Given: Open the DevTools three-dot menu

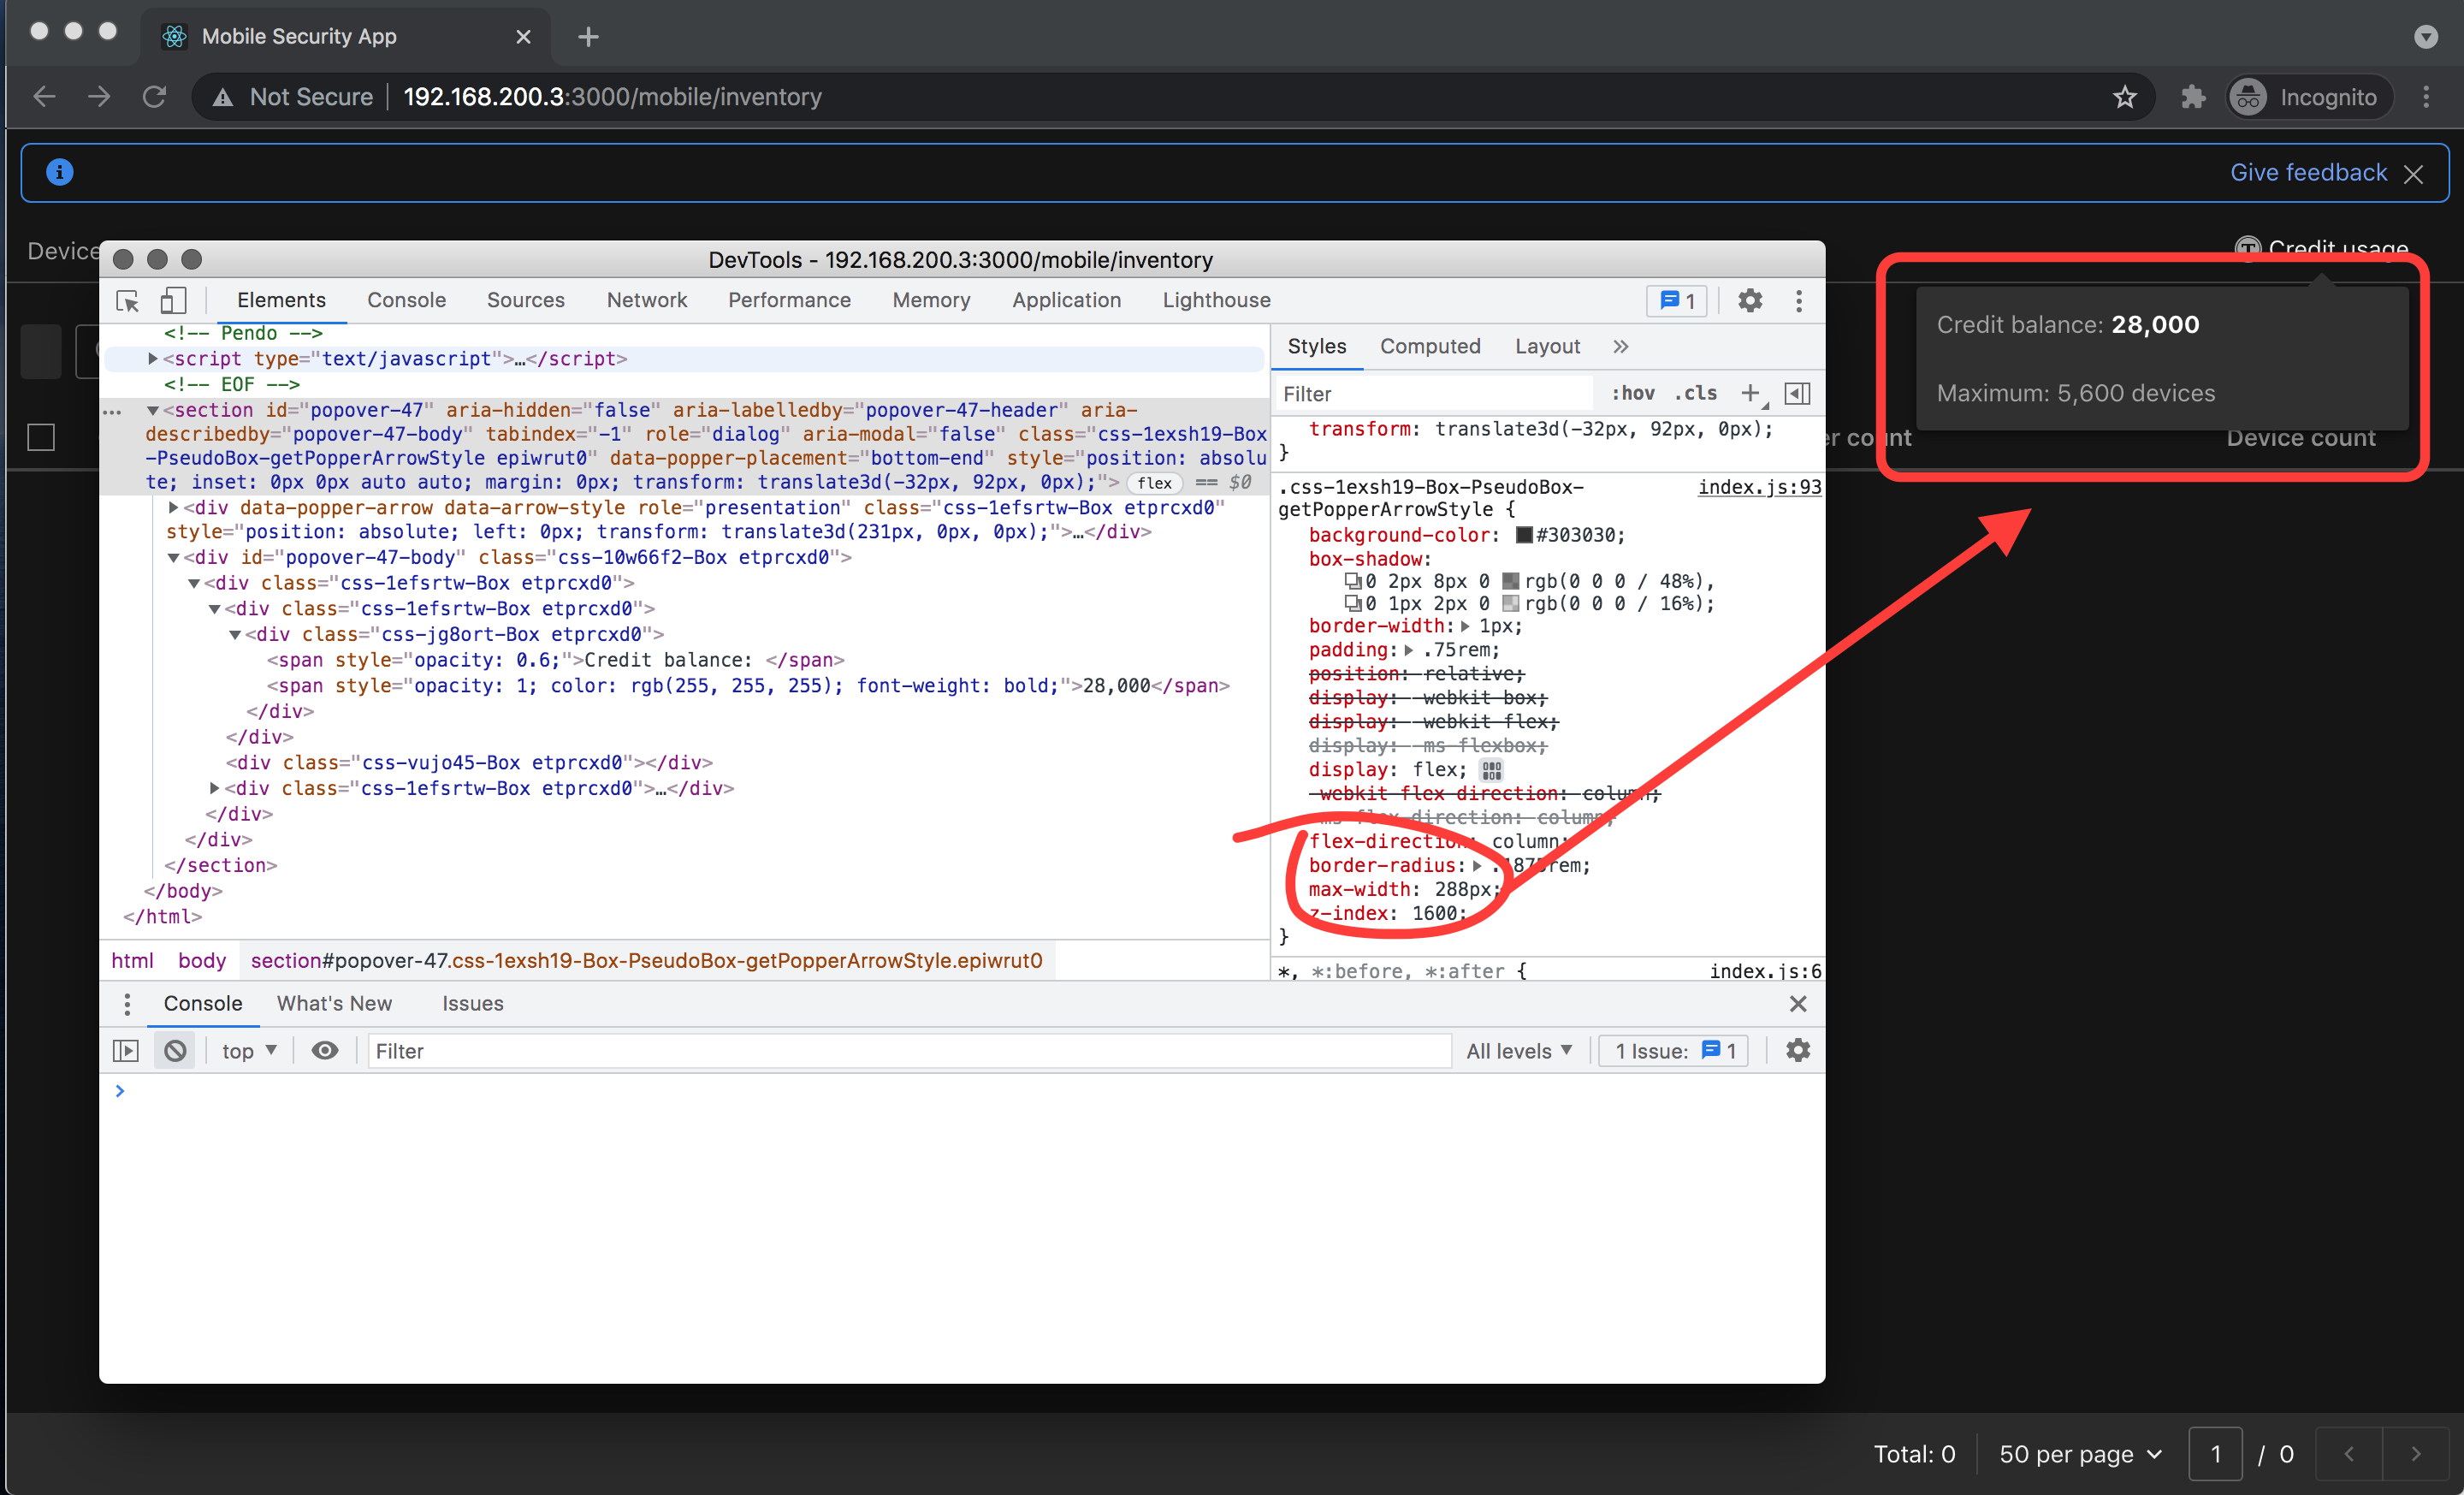Looking at the screenshot, I should tap(1799, 301).
